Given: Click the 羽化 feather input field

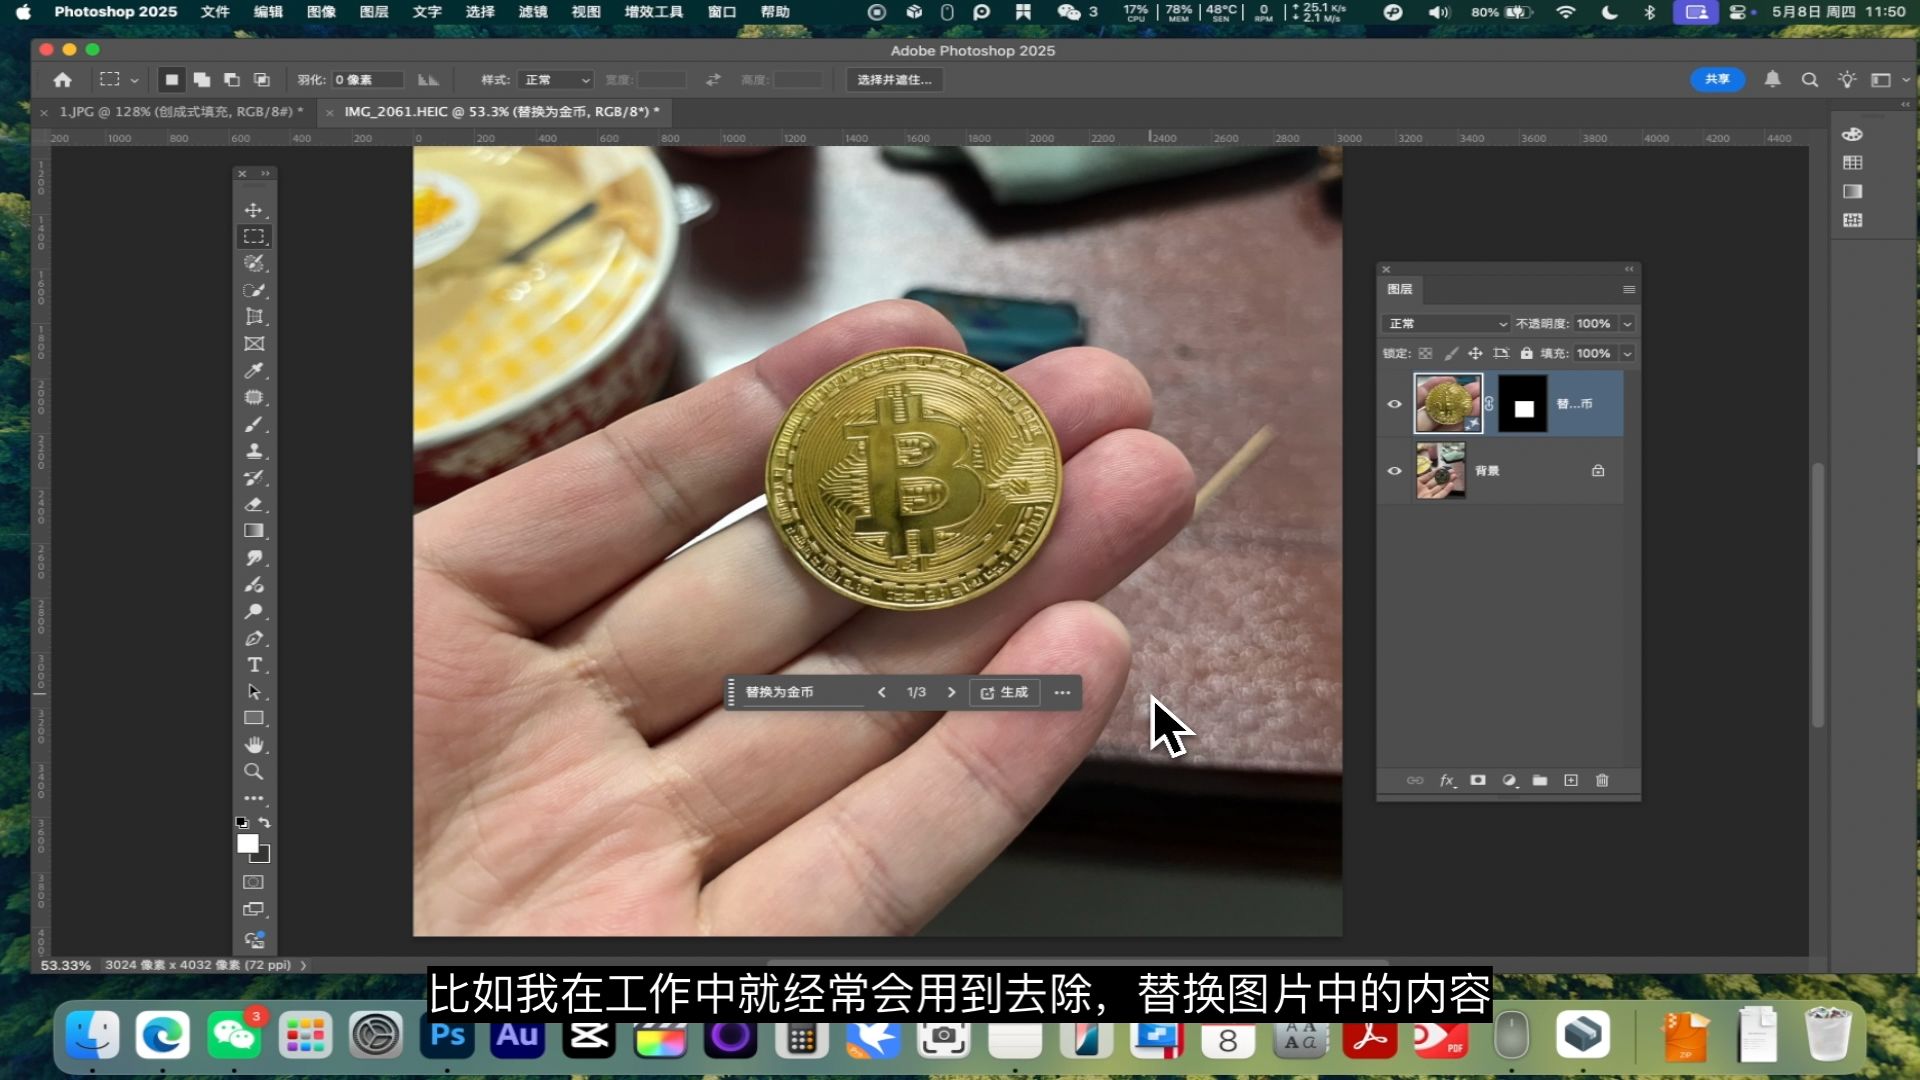Looking at the screenshot, I should click(x=367, y=80).
